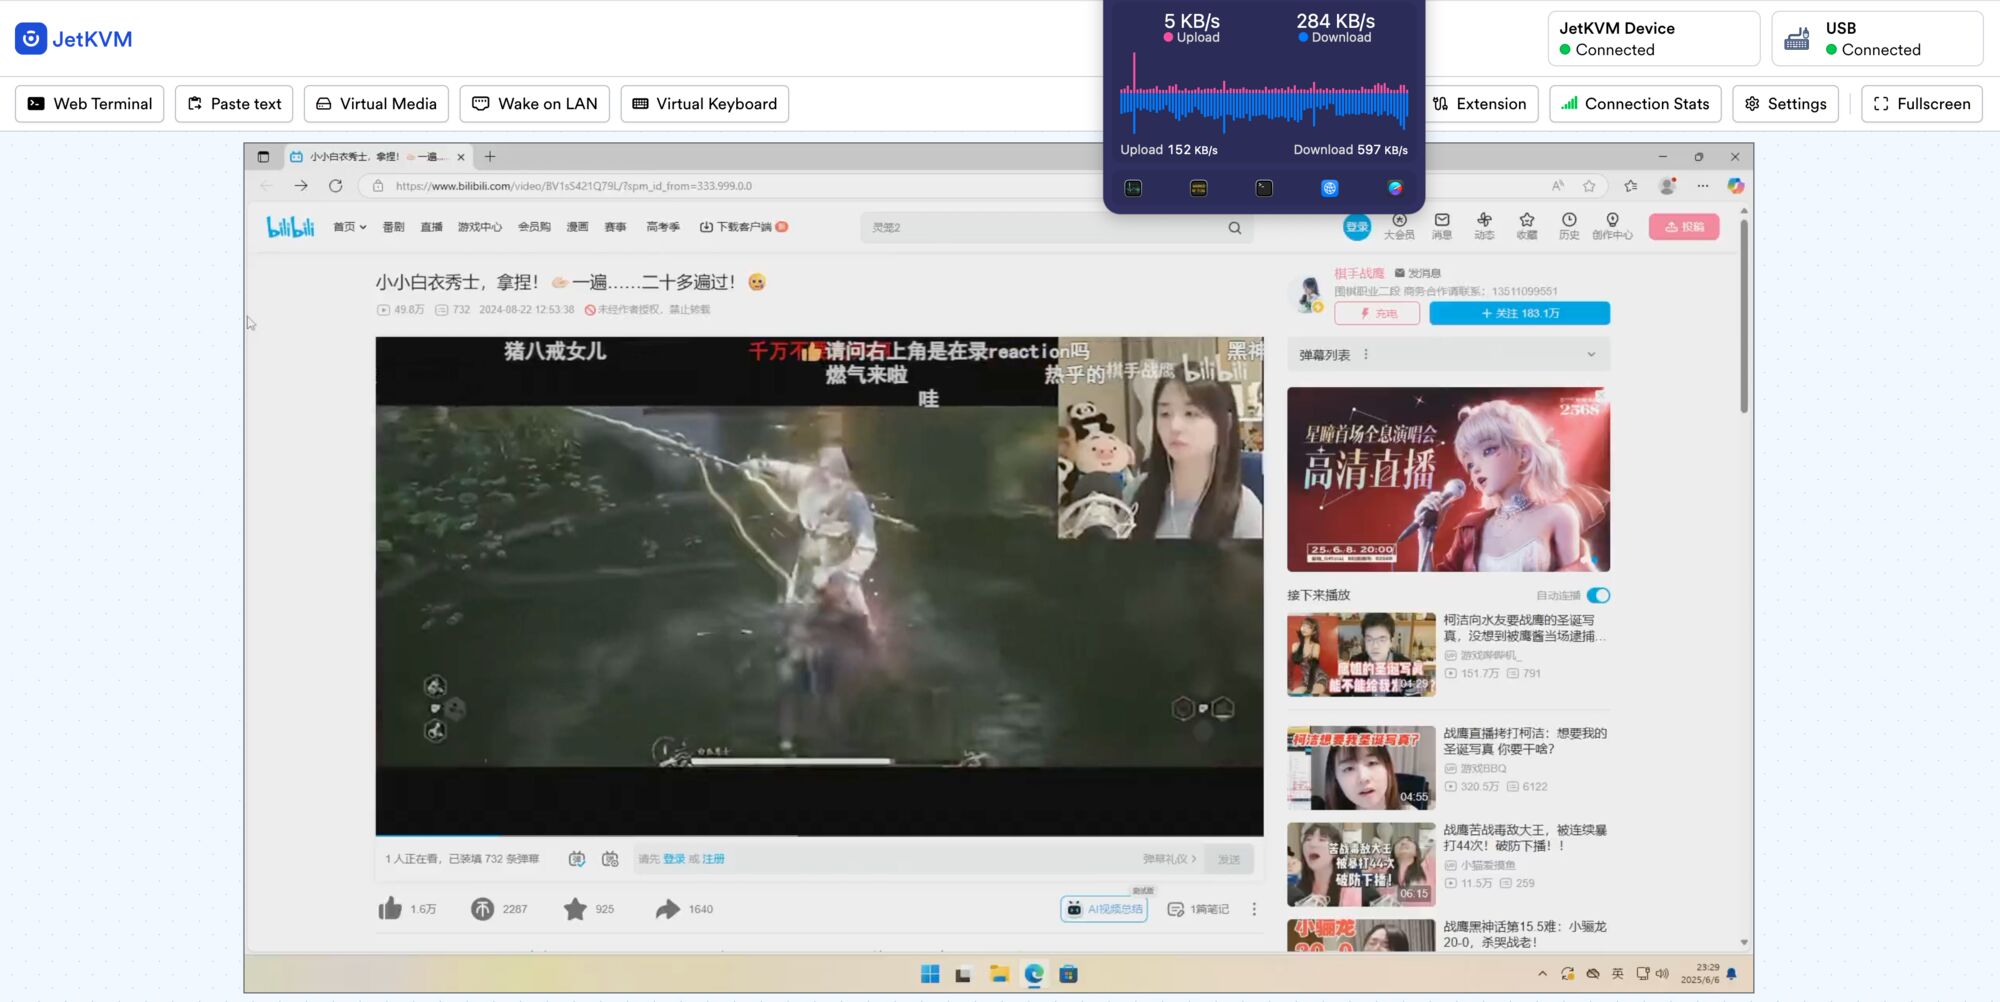Open 创作中心 creator center icon

(1612, 227)
